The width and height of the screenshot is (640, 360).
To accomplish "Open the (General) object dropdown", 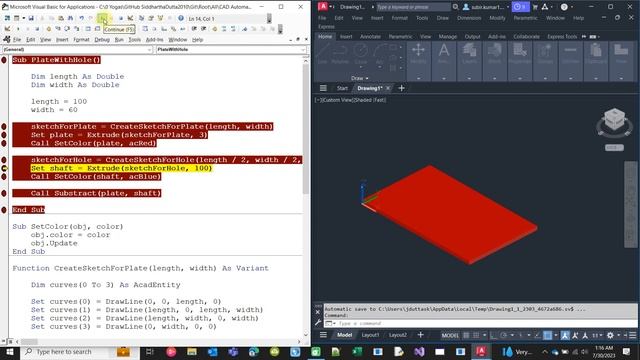I will [x=77, y=49].
